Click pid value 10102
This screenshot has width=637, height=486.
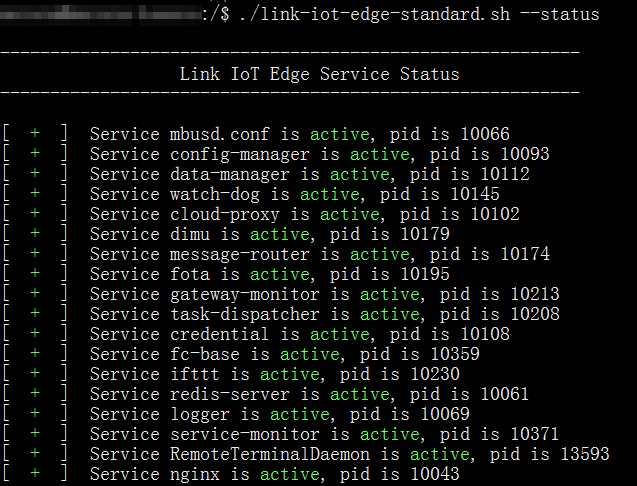pos(495,214)
